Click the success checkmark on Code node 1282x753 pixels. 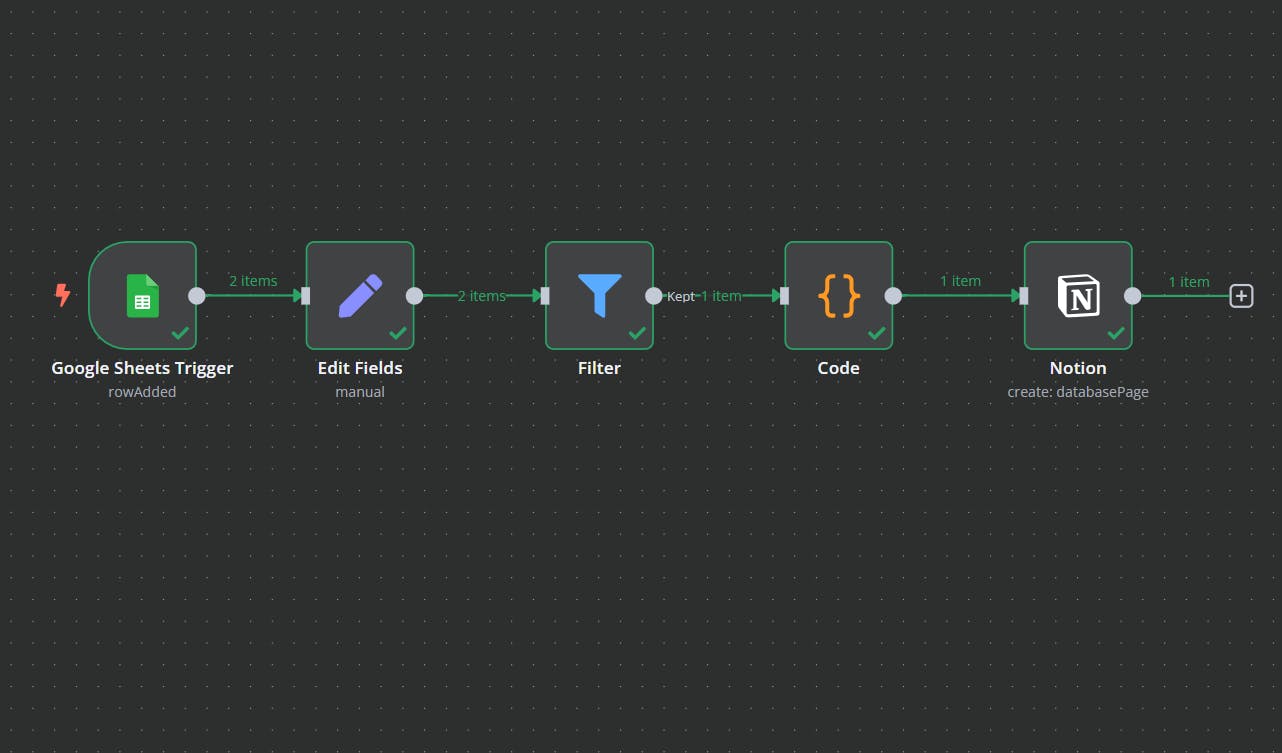coord(877,332)
